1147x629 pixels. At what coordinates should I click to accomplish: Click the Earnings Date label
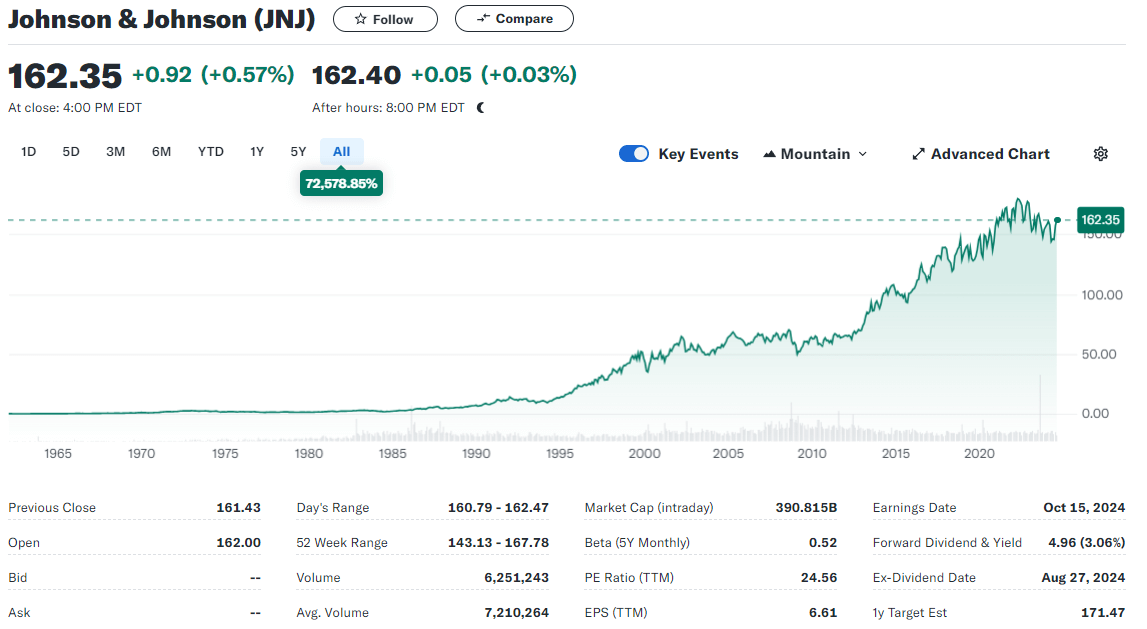(914, 508)
